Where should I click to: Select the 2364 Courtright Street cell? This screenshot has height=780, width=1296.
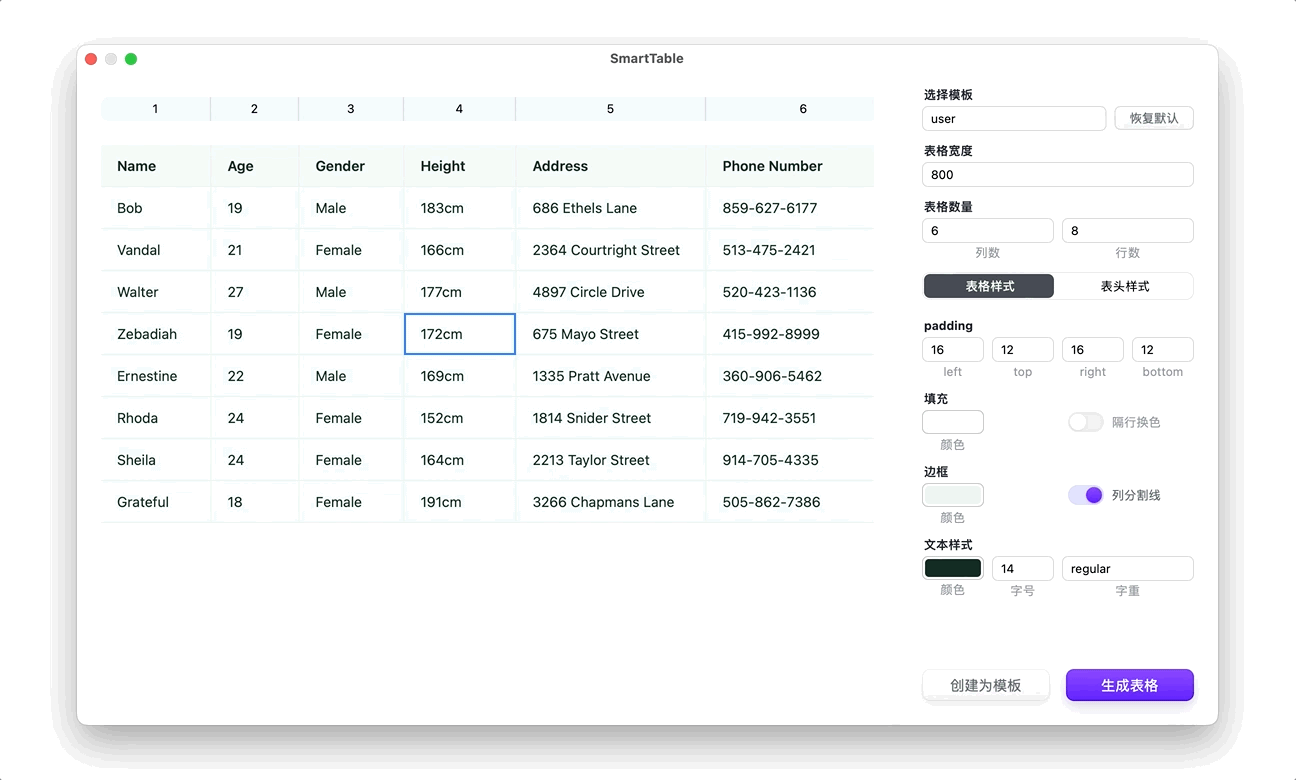click(x=611, y=250)
